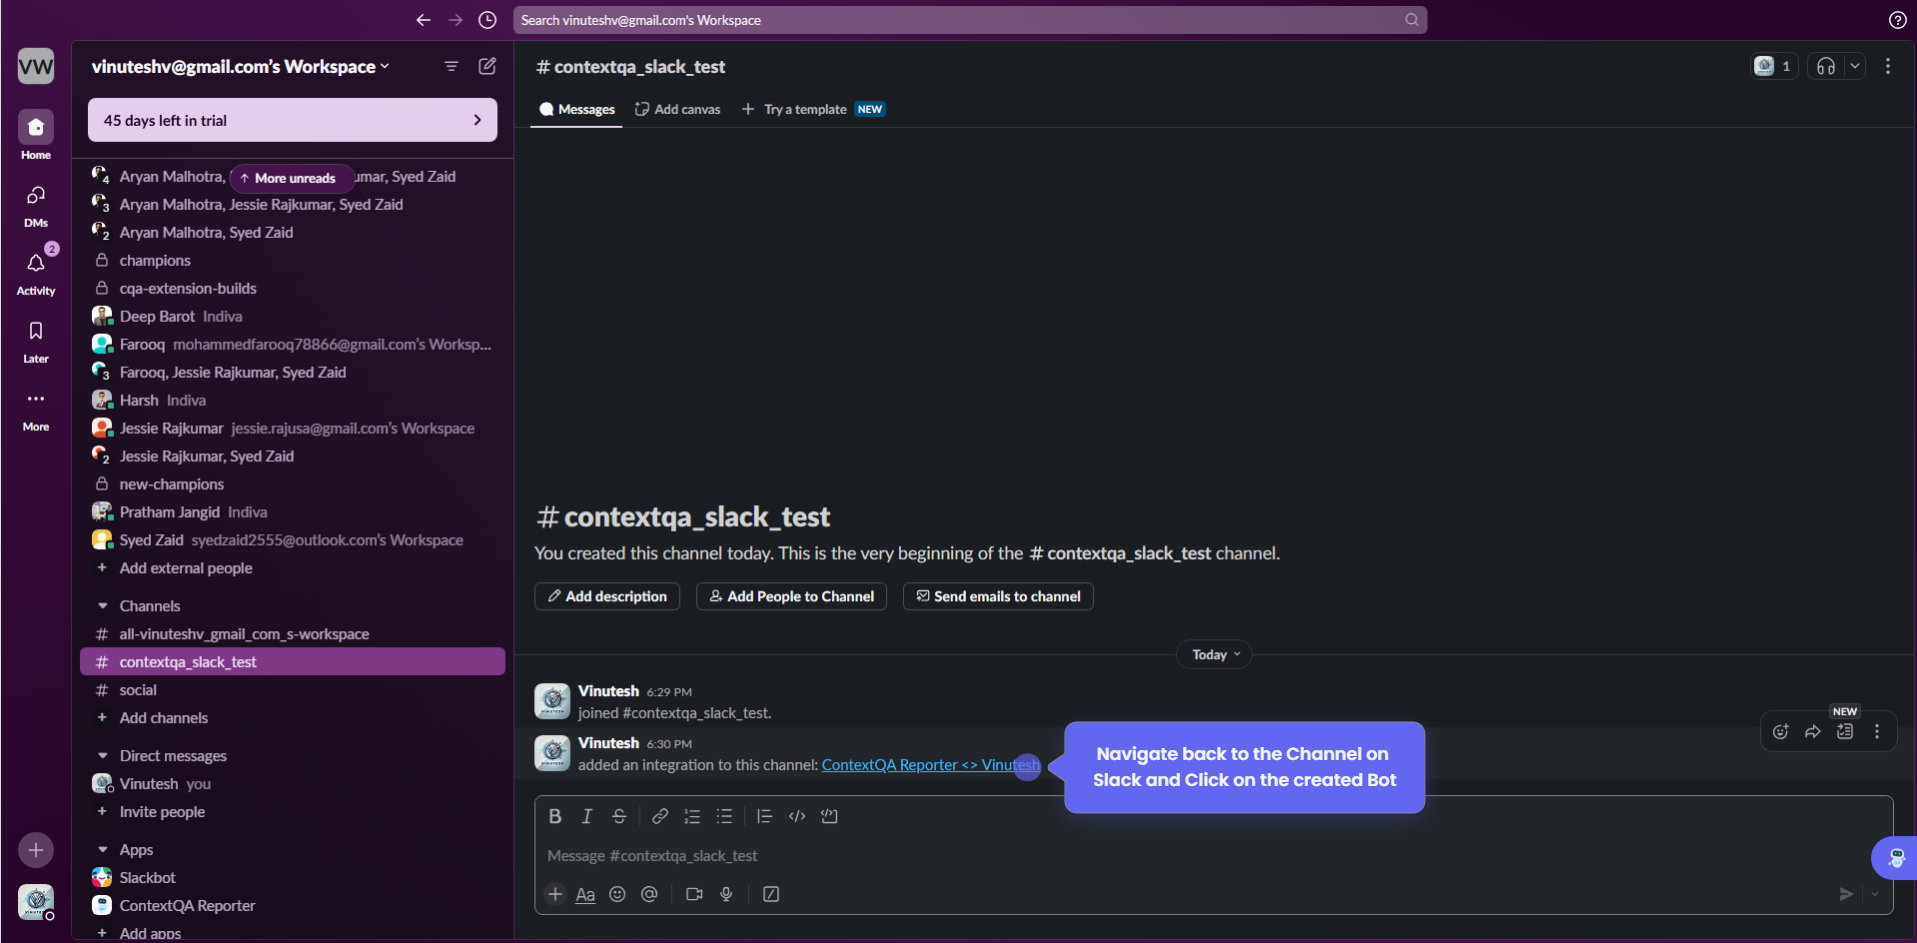Image resolution: width=1917 pixels, height=943 pixels.
Task: Click the Add description button
Action: (x=607, y=596)
